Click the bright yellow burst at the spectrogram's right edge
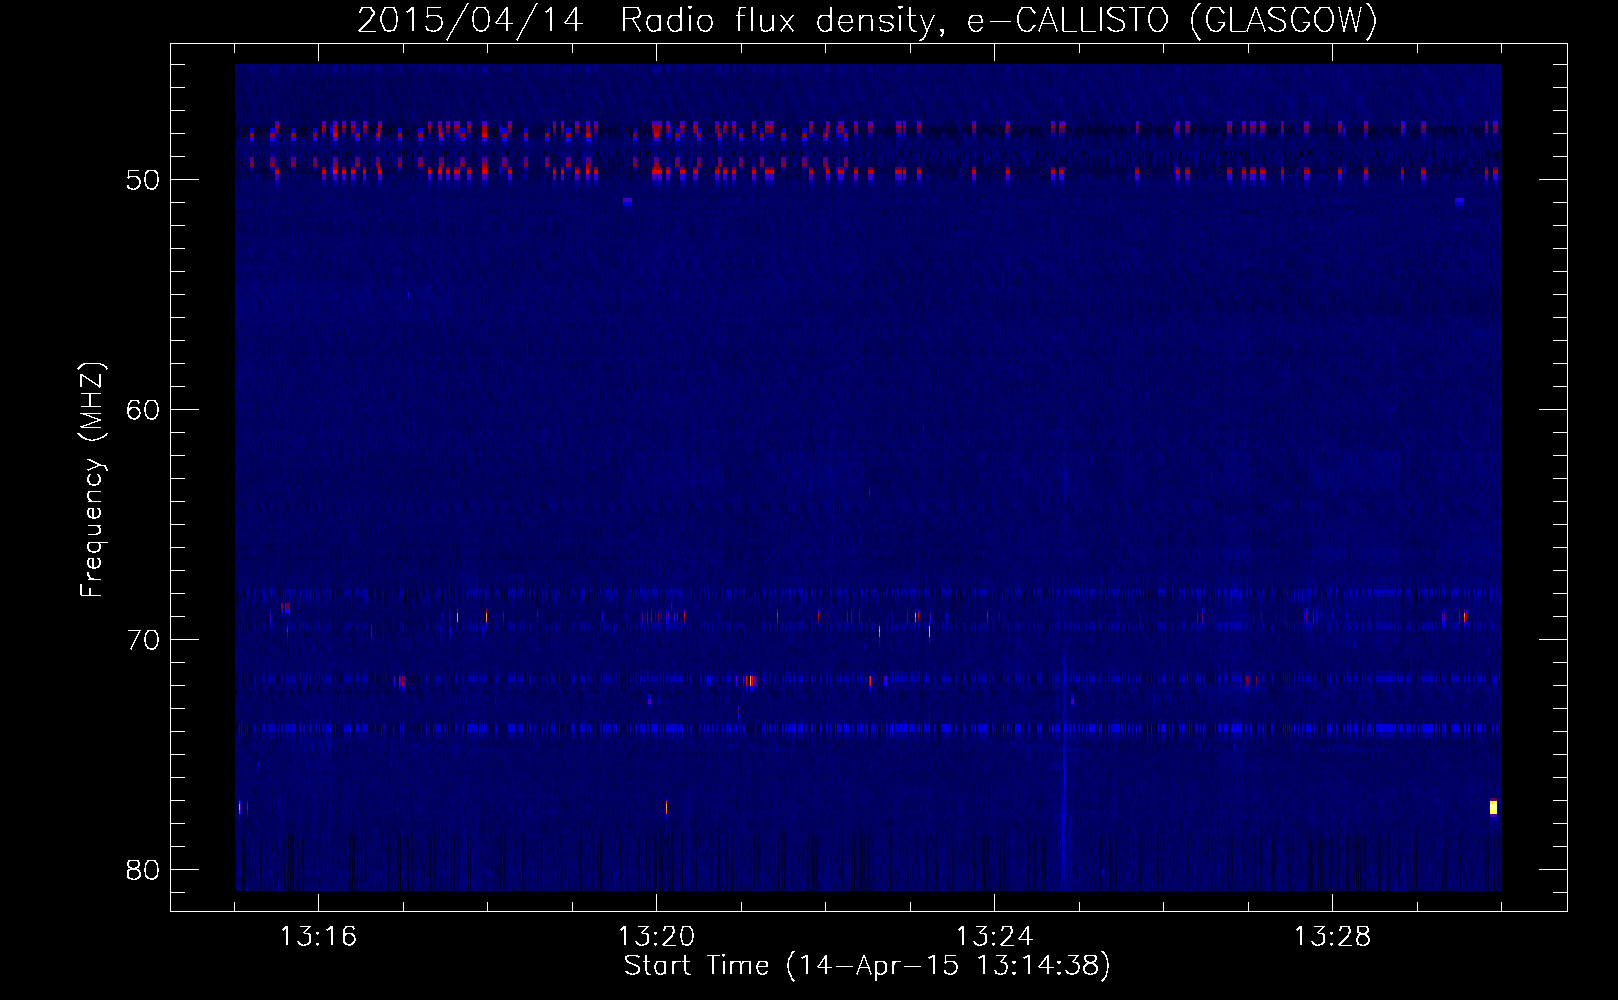The width and height of the screenshot is (1618, 1000). 1493,807
